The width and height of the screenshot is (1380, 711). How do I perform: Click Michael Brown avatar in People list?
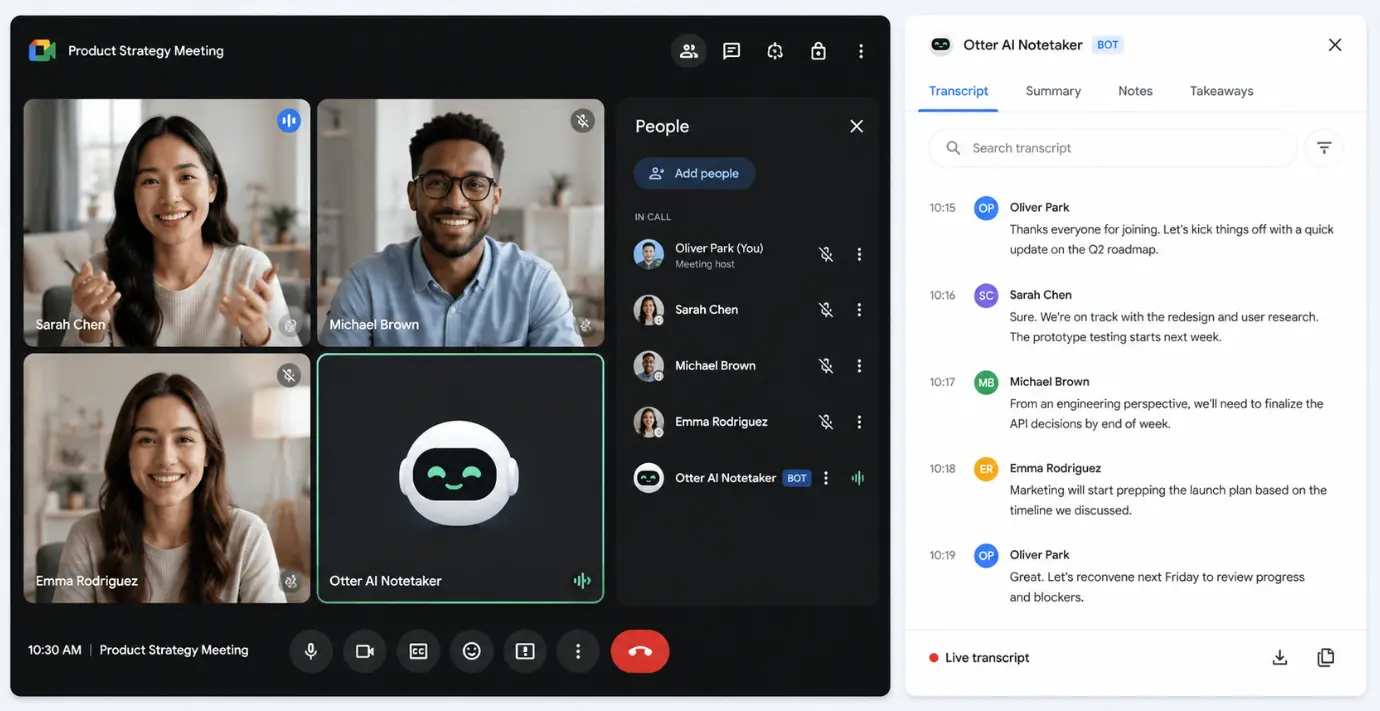(x=649, y=366)
